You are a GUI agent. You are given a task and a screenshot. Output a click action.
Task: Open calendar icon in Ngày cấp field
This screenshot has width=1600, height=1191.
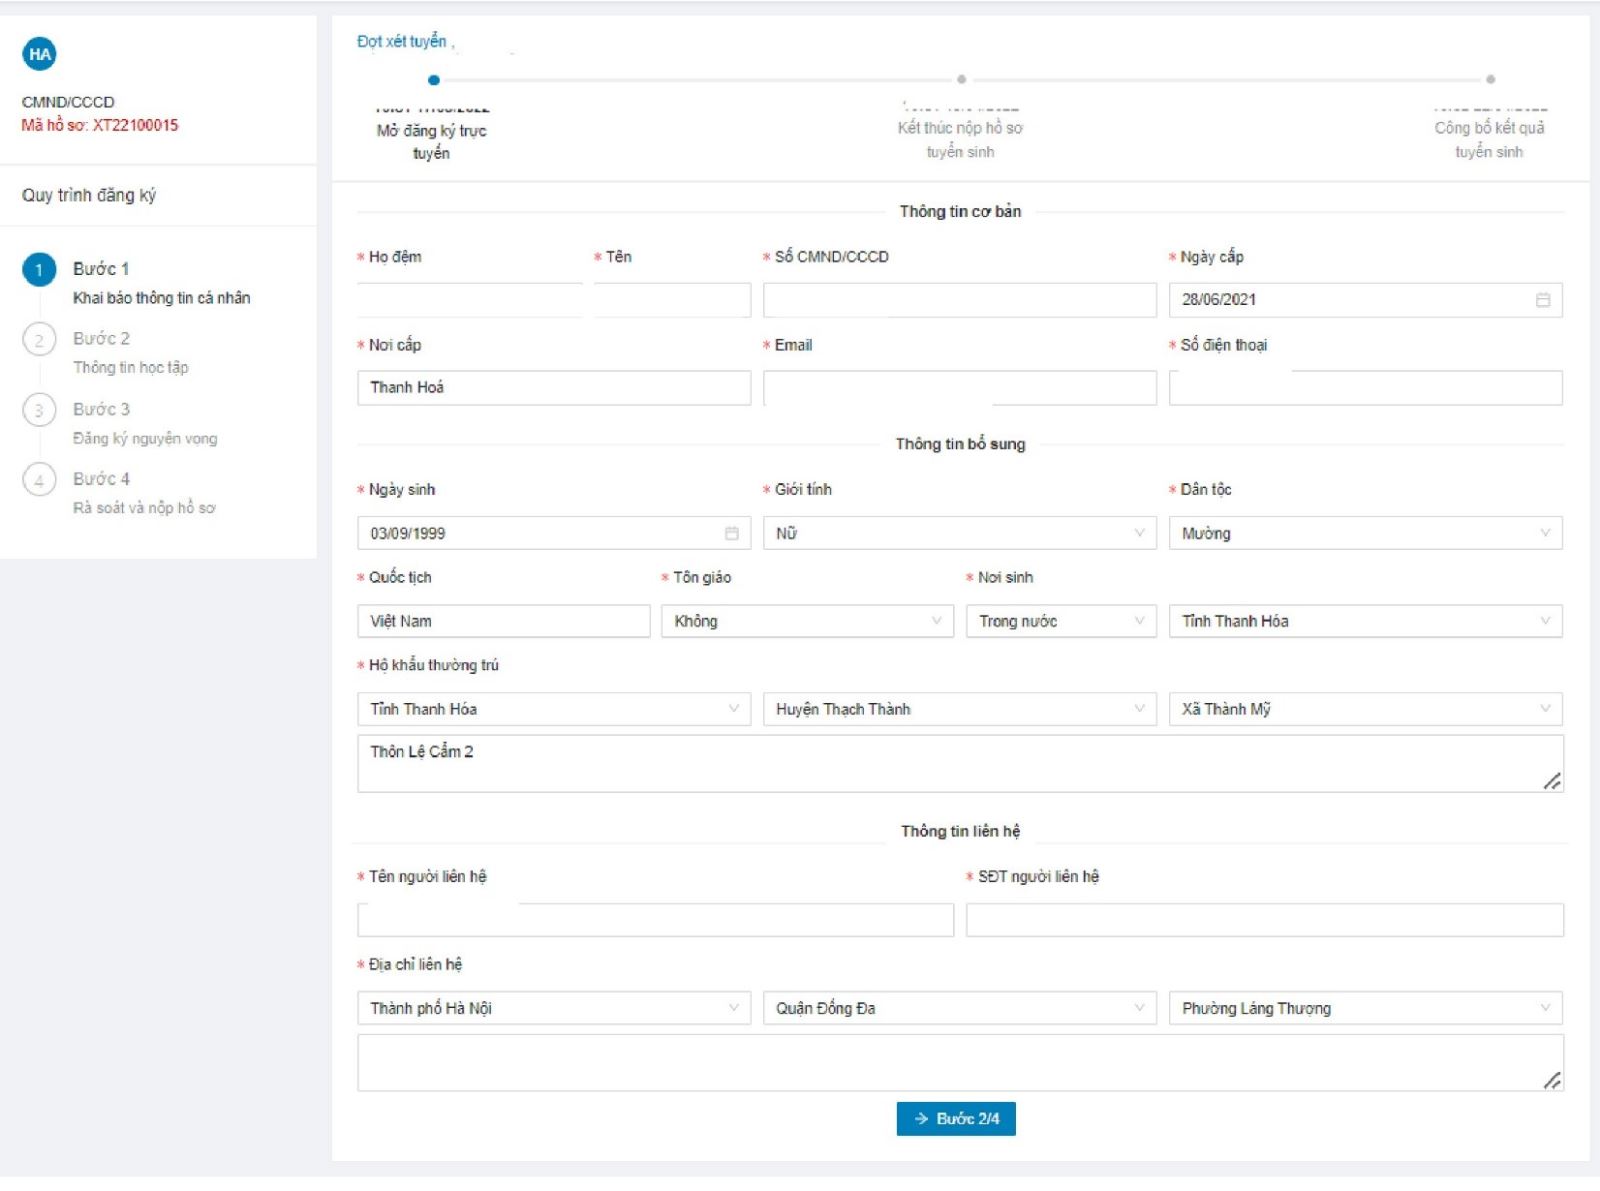(1542, 300)
